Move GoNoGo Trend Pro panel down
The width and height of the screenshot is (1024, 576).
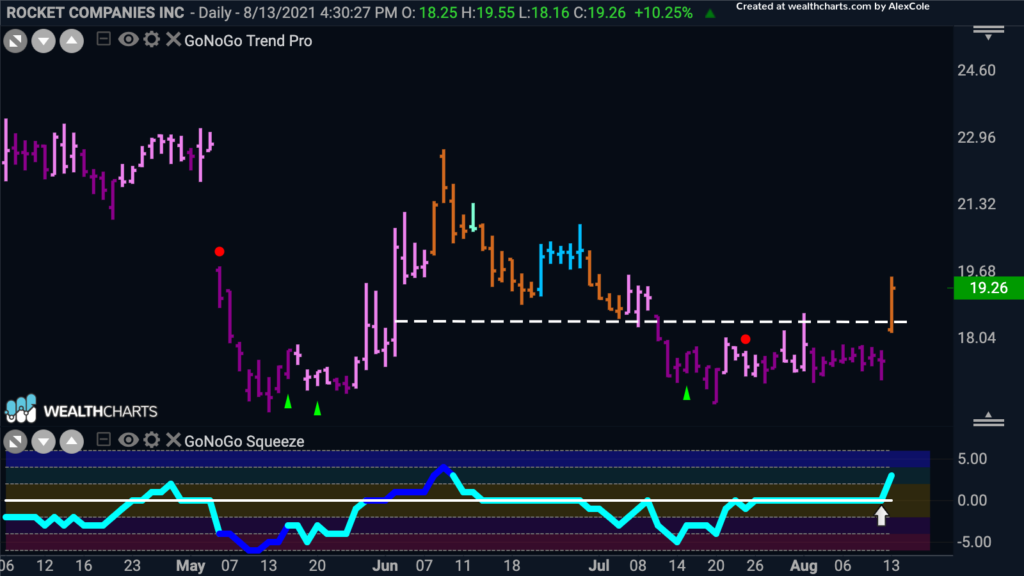coord(43,42)
